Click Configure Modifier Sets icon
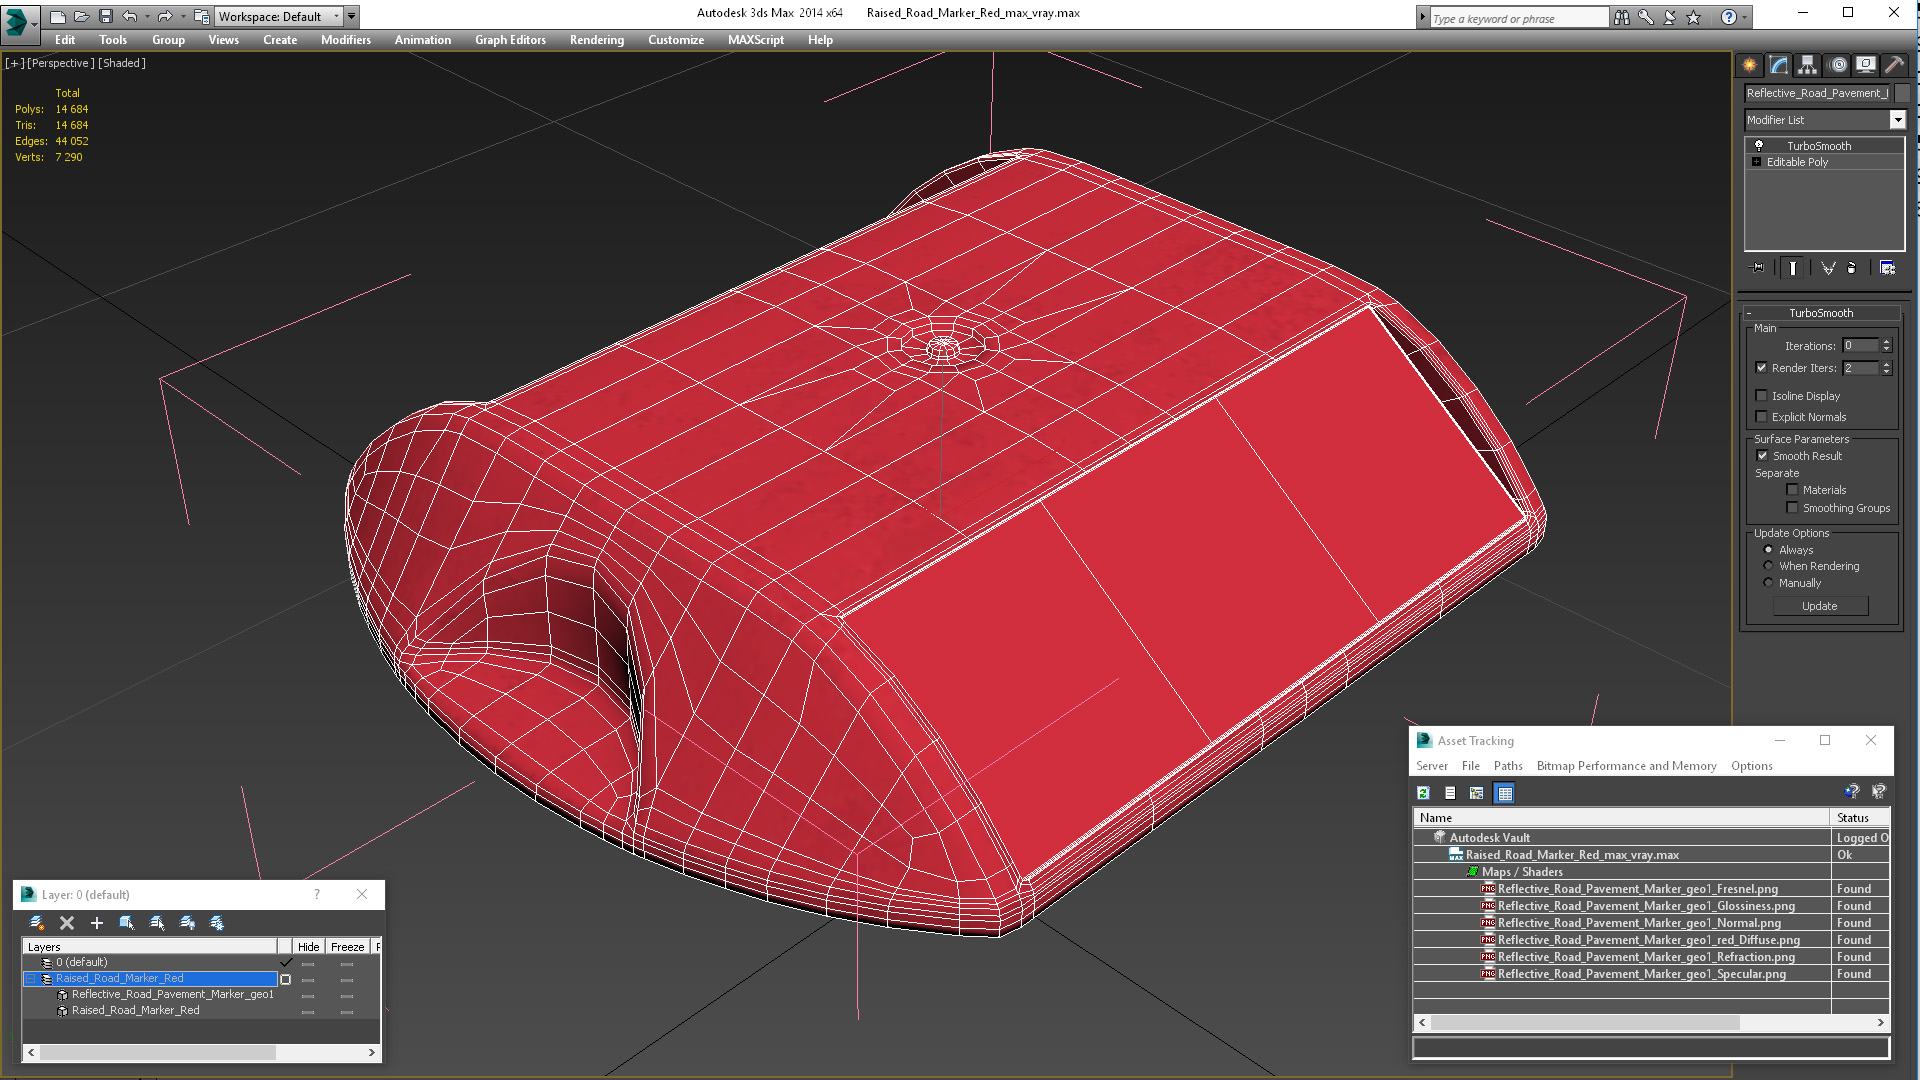The height and width of the screenshot is (1080, 1920). tap(1887, 268)
